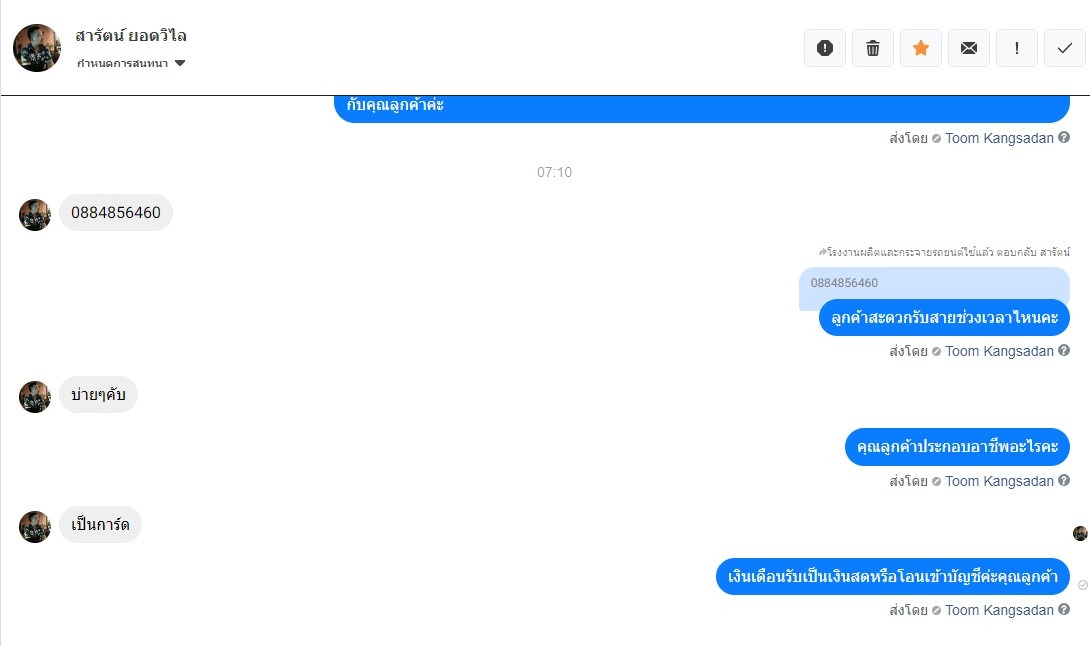Open the กำหนดการสนทนา assignment label
Screen dimensions: 1090x646
point(122,63)
